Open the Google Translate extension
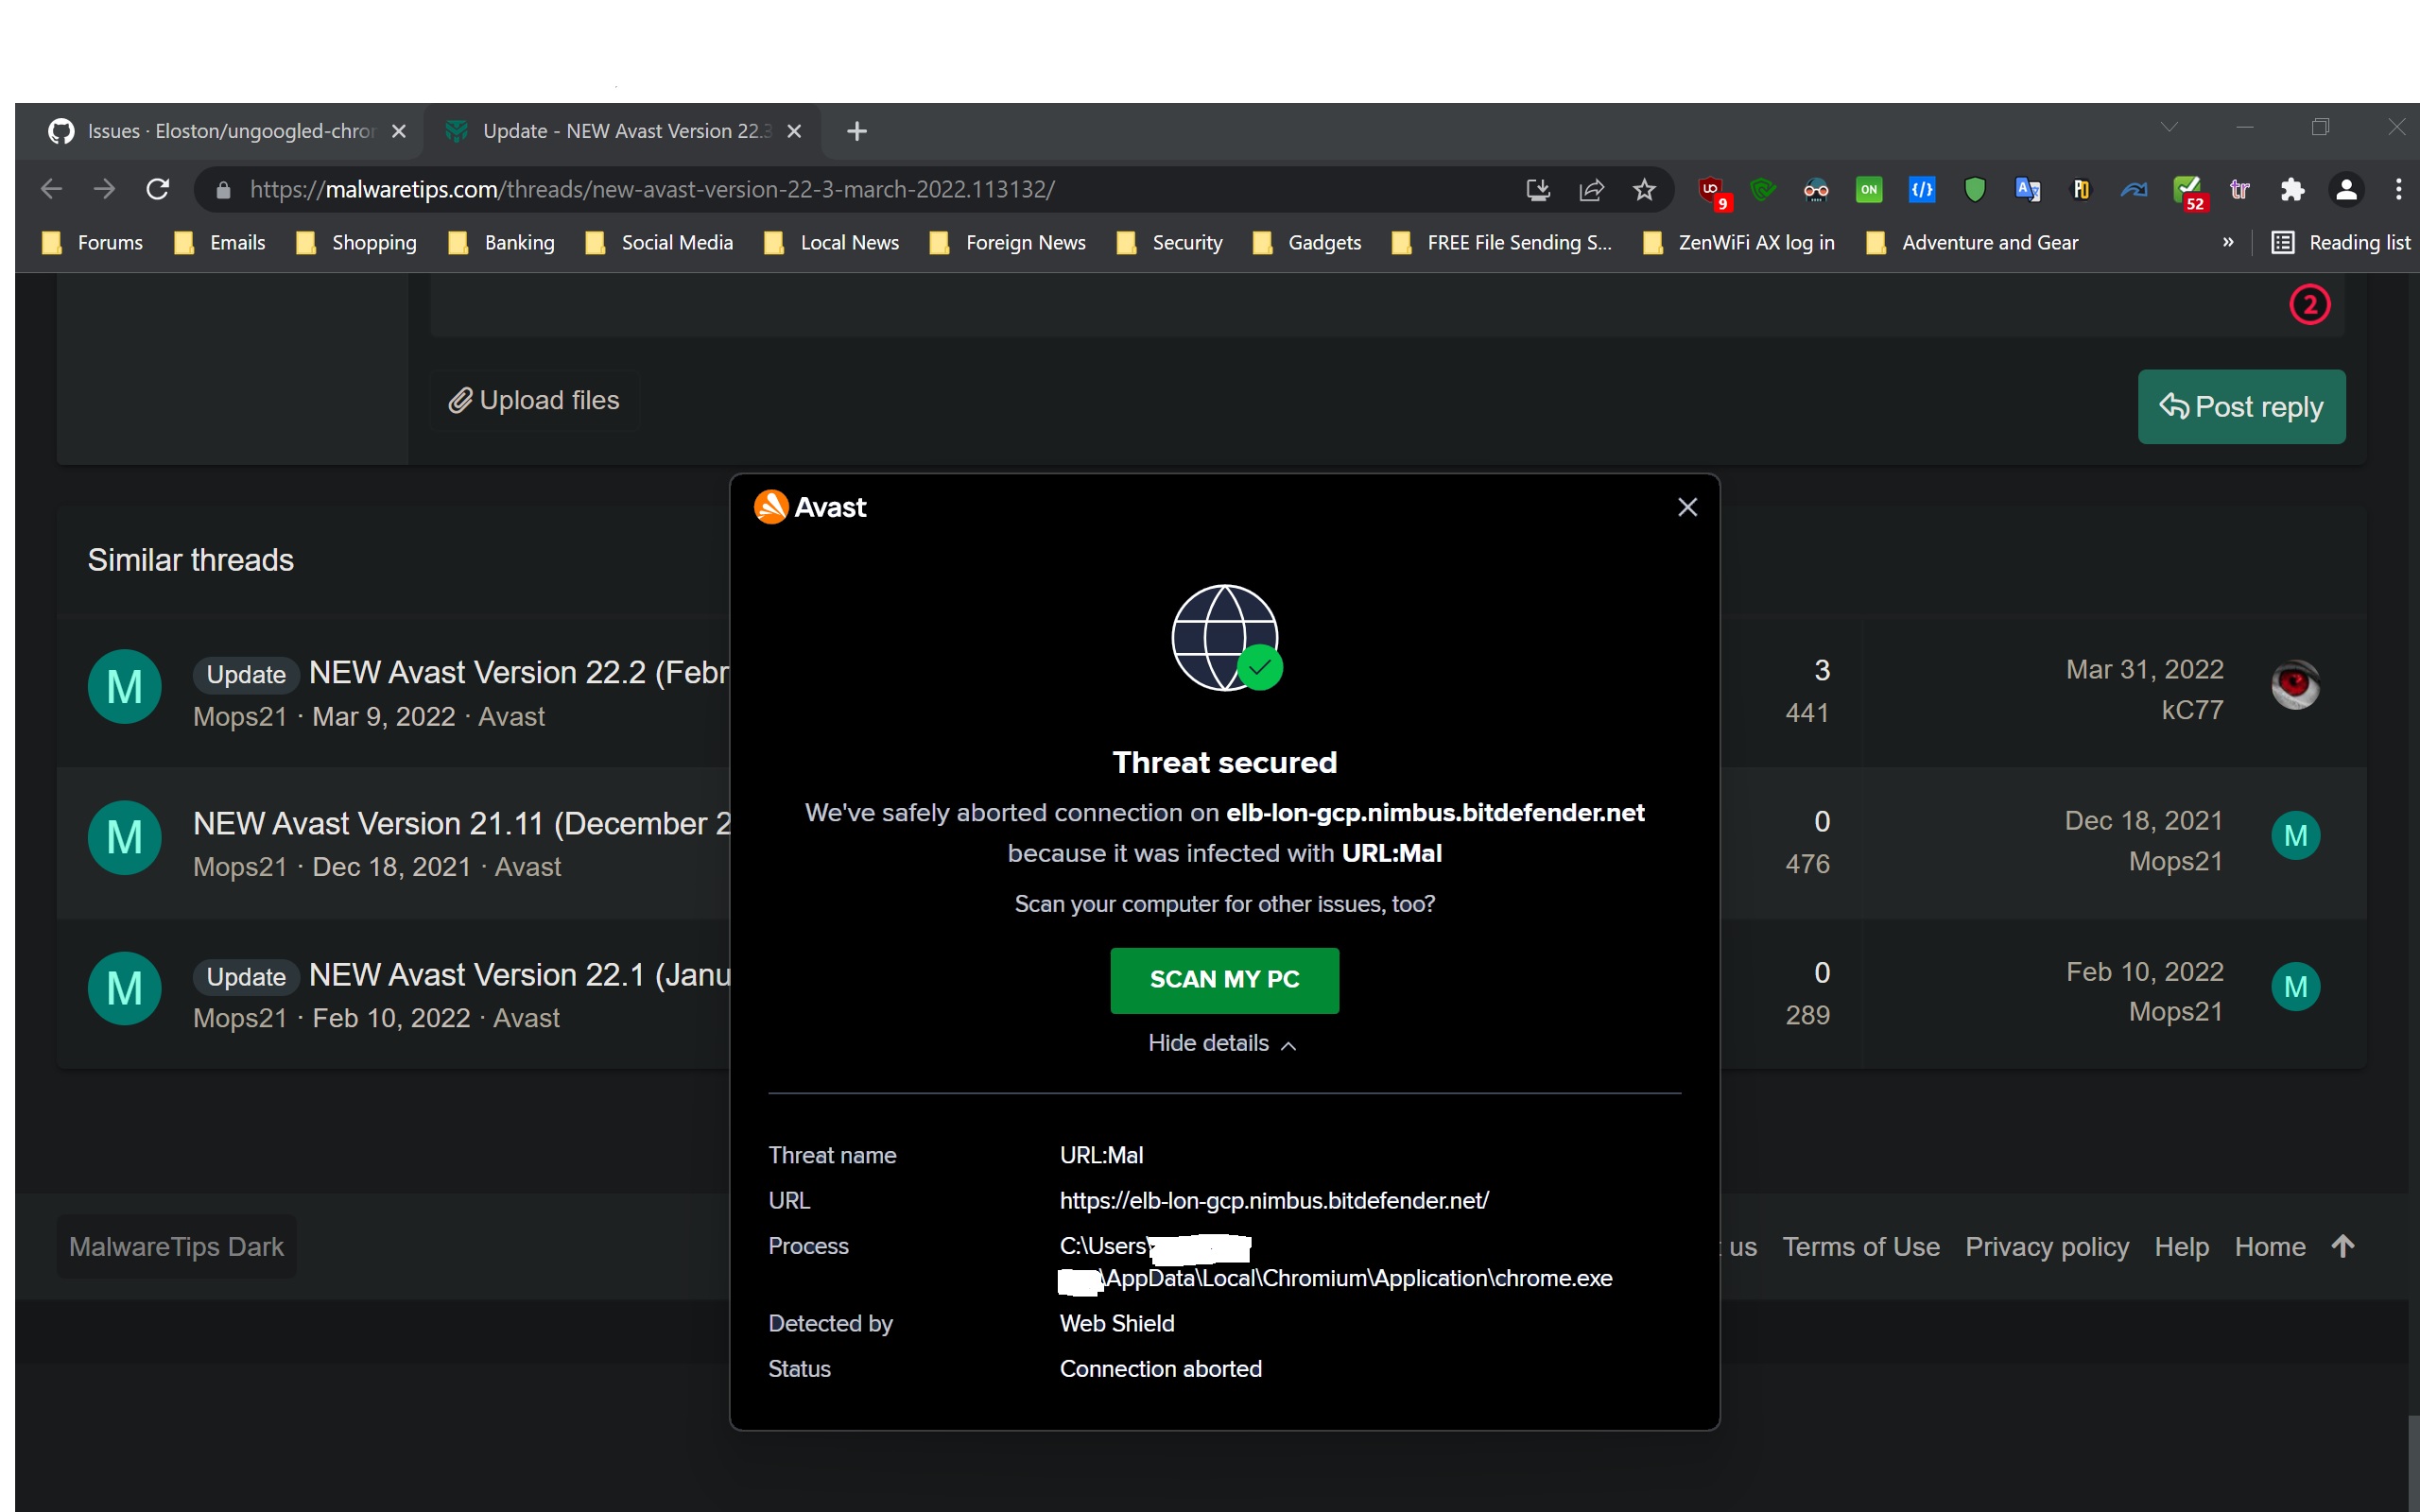 (x=2027, y=190)
